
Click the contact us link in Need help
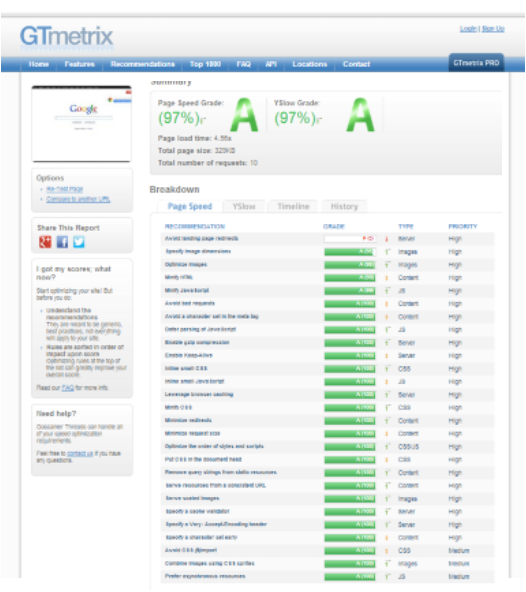pos(80,453)
